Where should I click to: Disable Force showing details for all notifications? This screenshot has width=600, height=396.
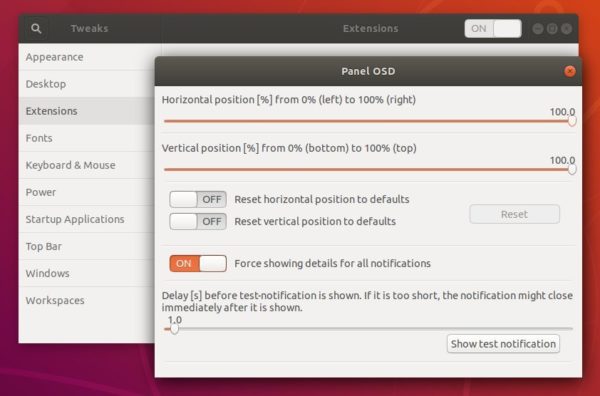click(198, 263)
